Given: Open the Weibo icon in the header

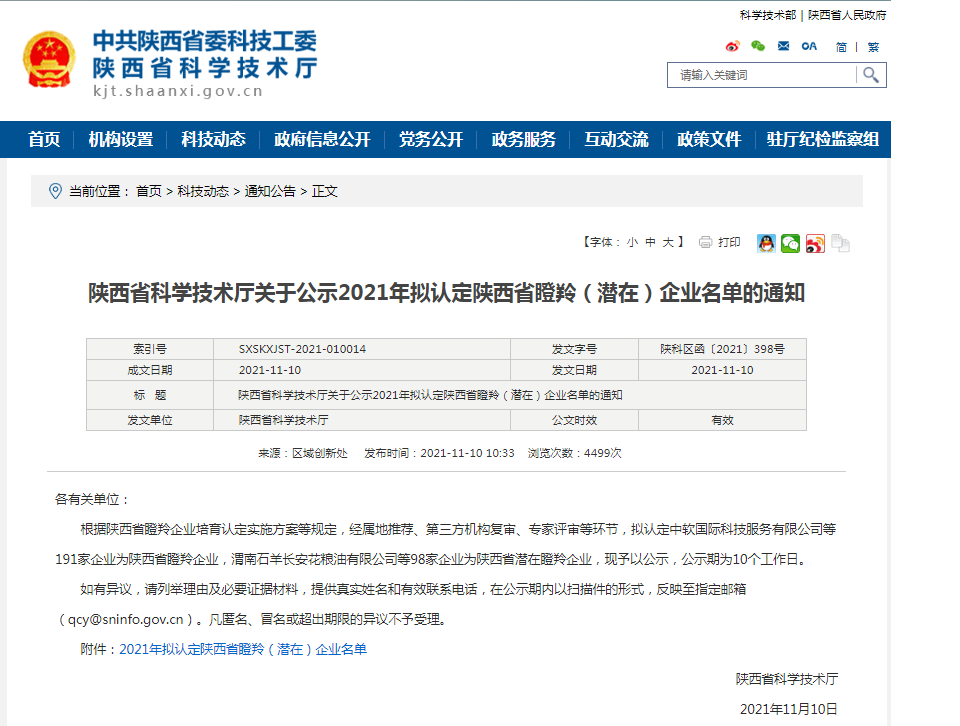Looking at the screenshot, I should click(733, 46).
